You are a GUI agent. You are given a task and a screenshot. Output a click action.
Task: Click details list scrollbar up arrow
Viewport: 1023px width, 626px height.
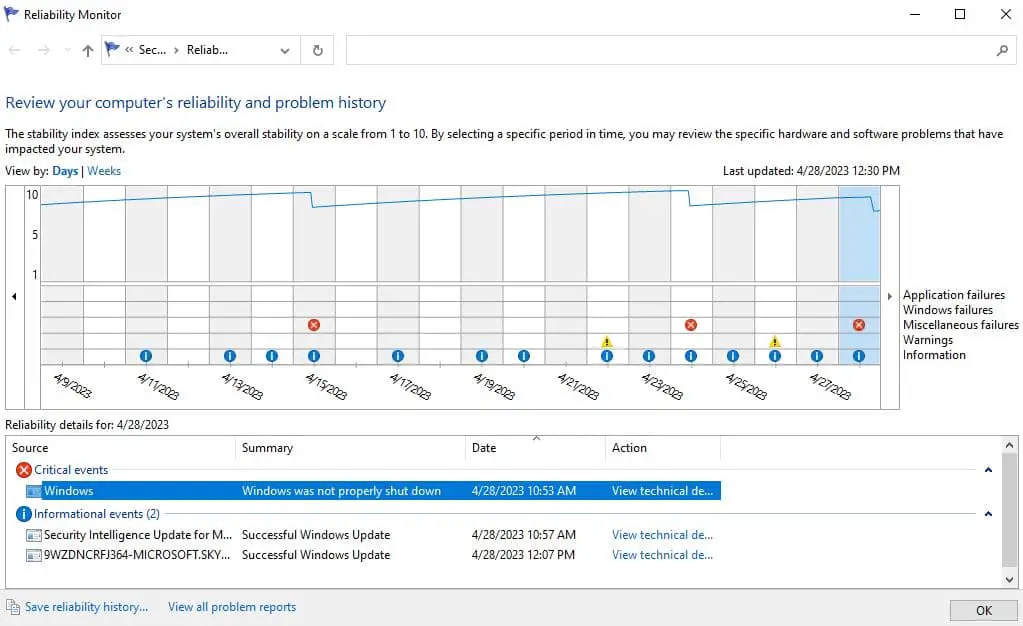[1009, 445]
